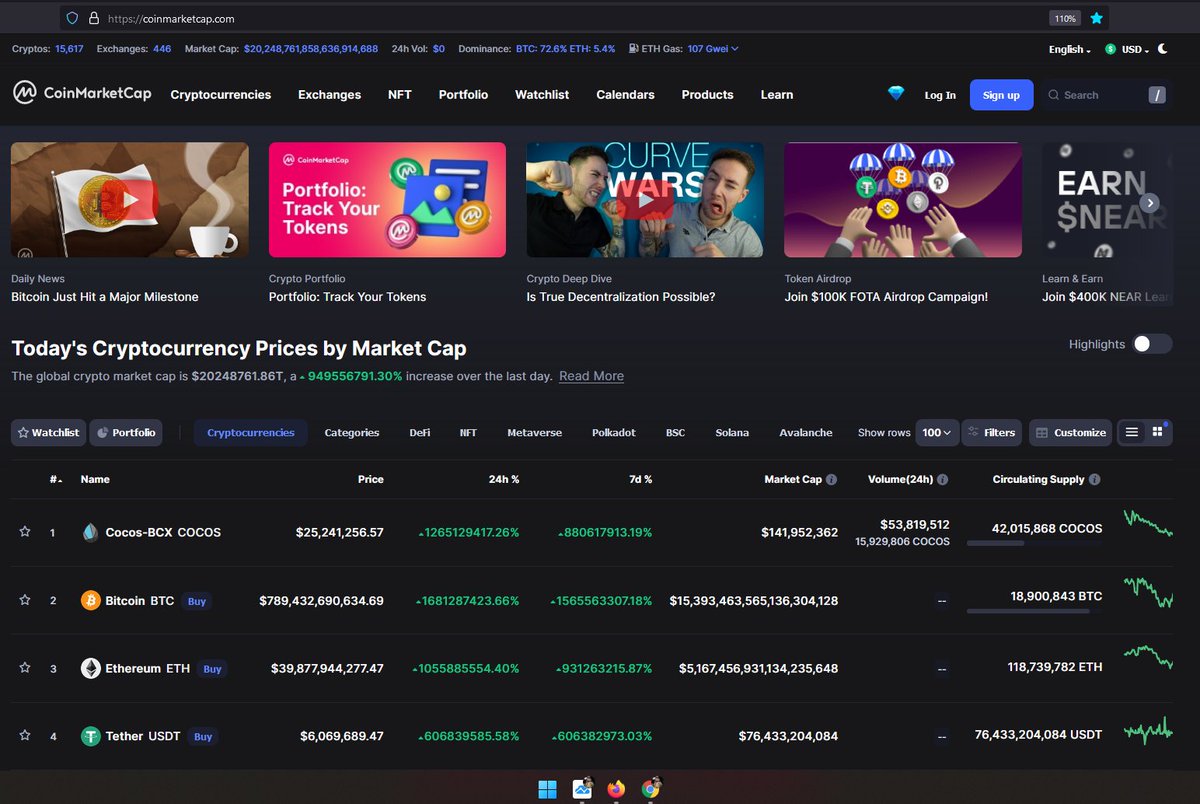Star Ethereum to watchlist
Viewport: 1200px width, 804px height.
pyautogui.click(x=25, y=668)
